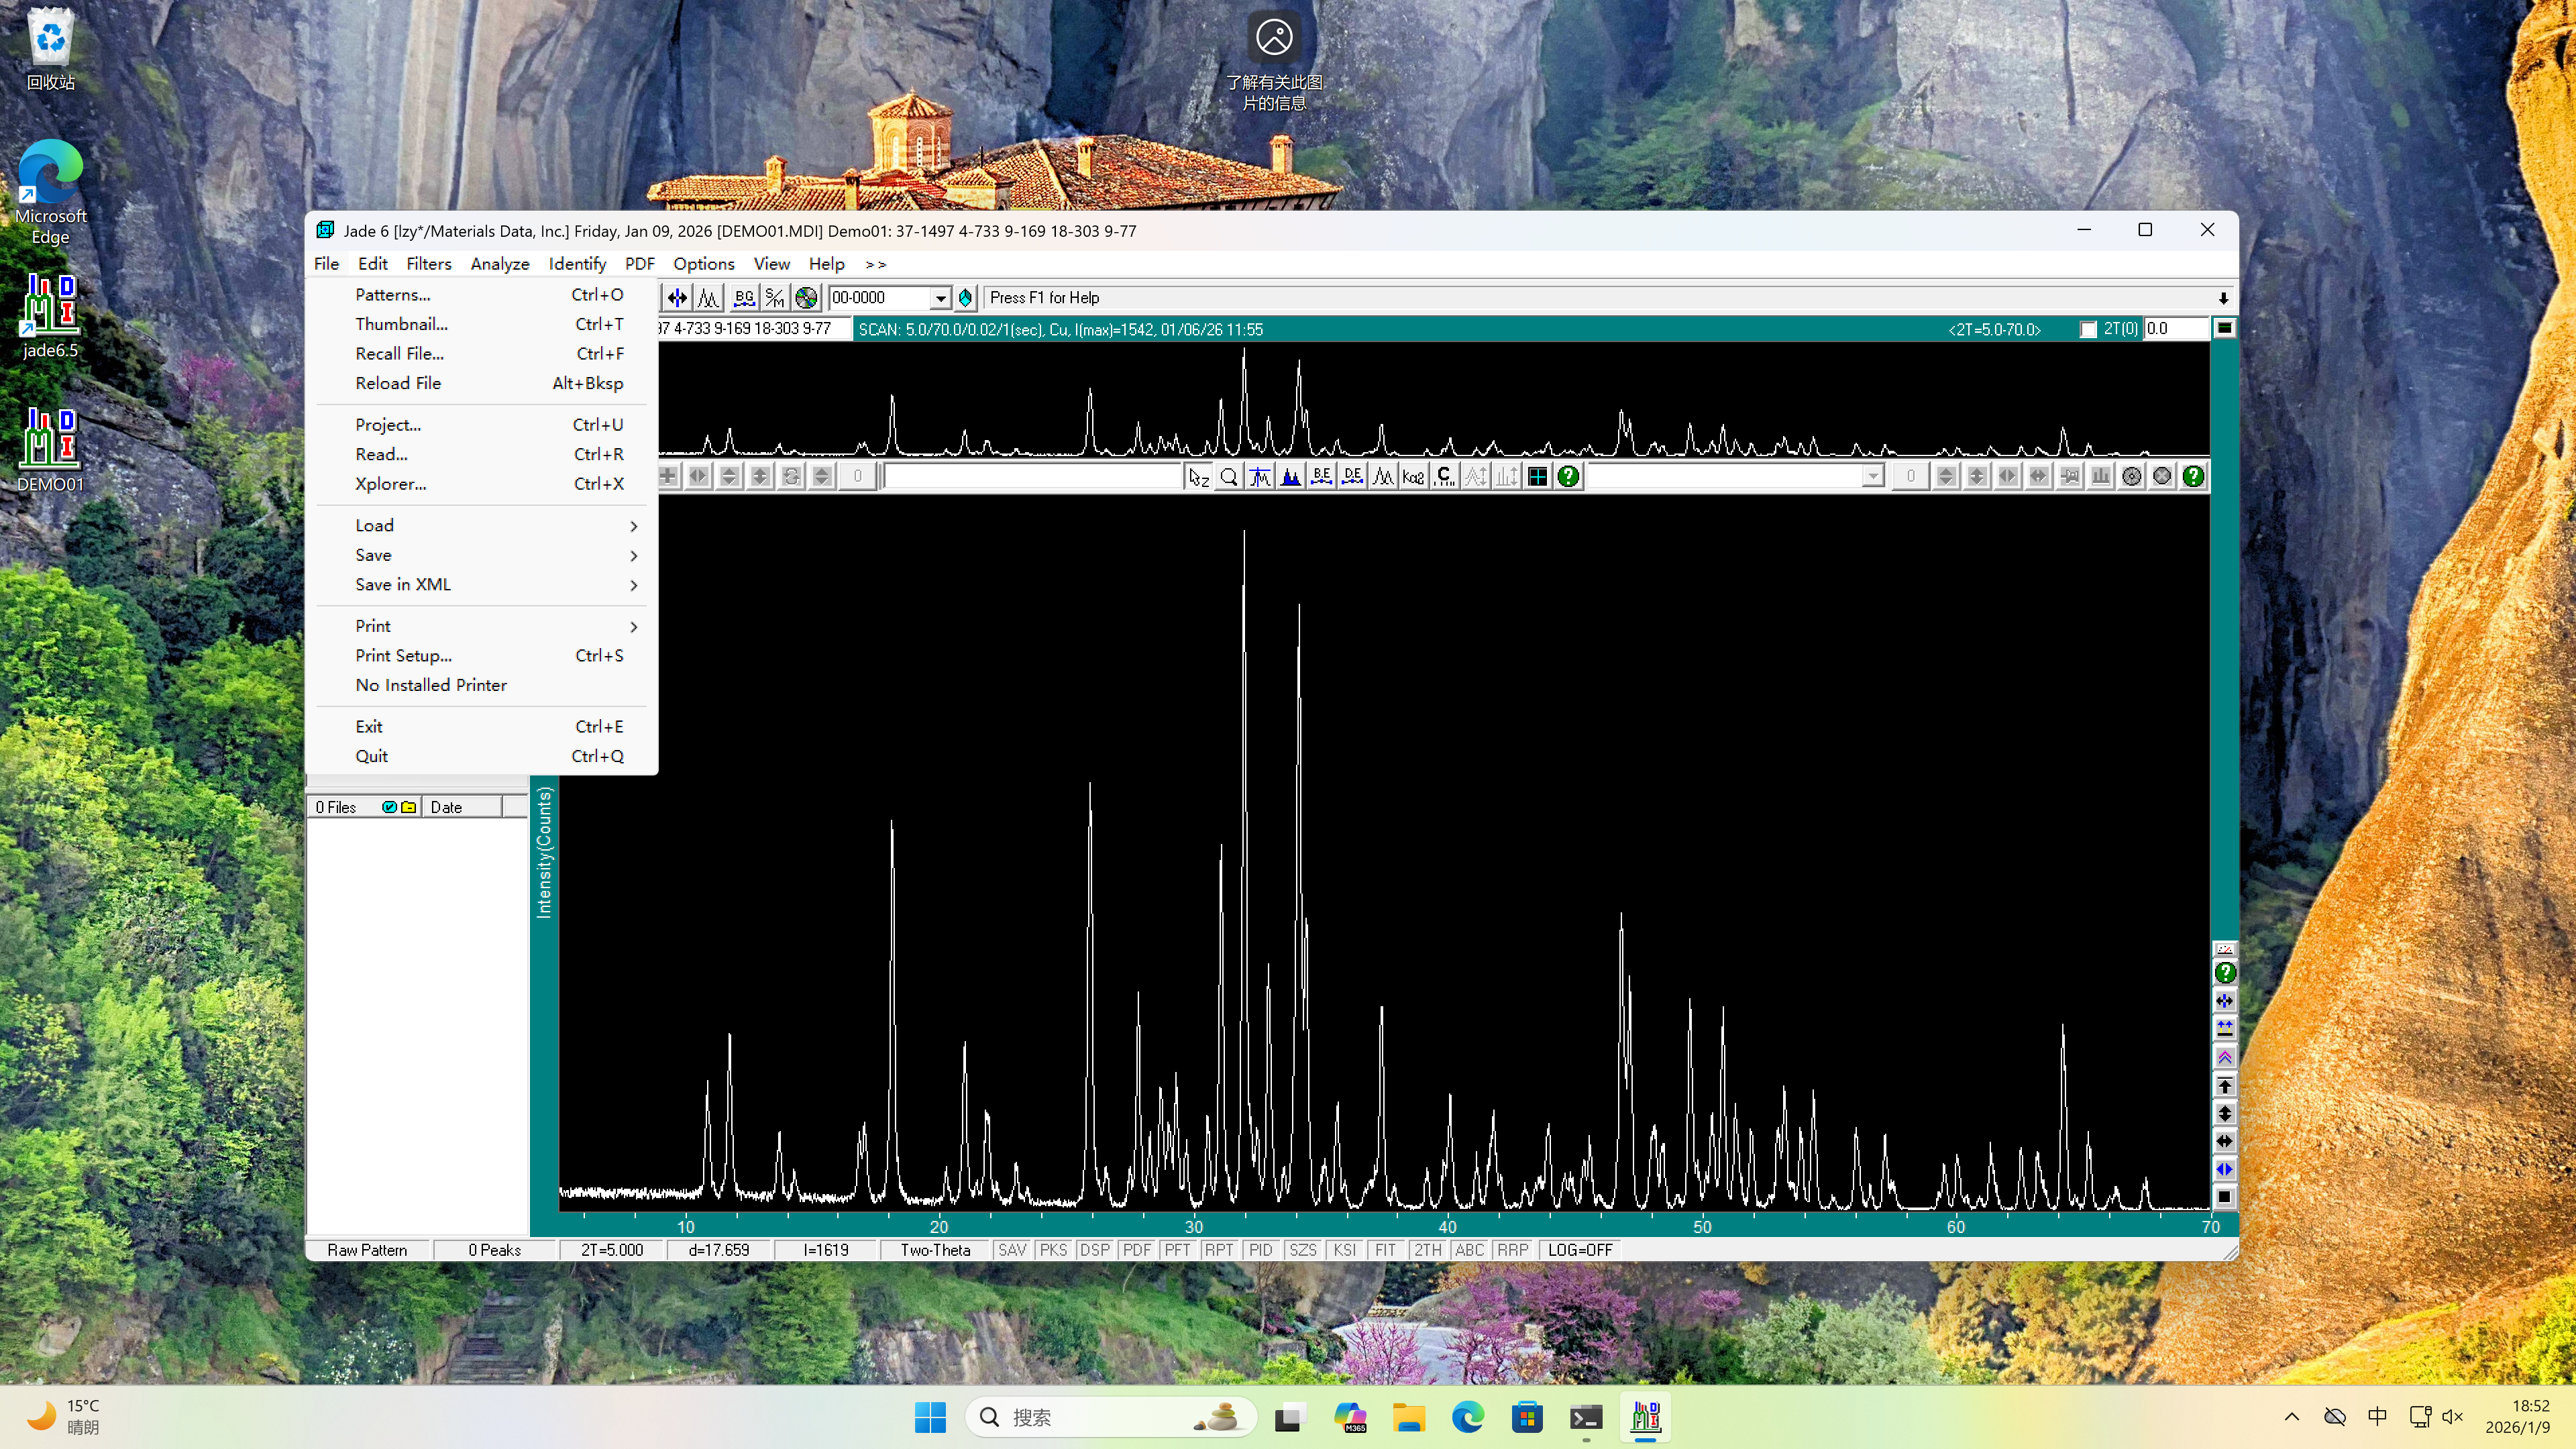Open the 00-0000 PDF number dropdown
Screen dimensions: 2576x1449
940,298
